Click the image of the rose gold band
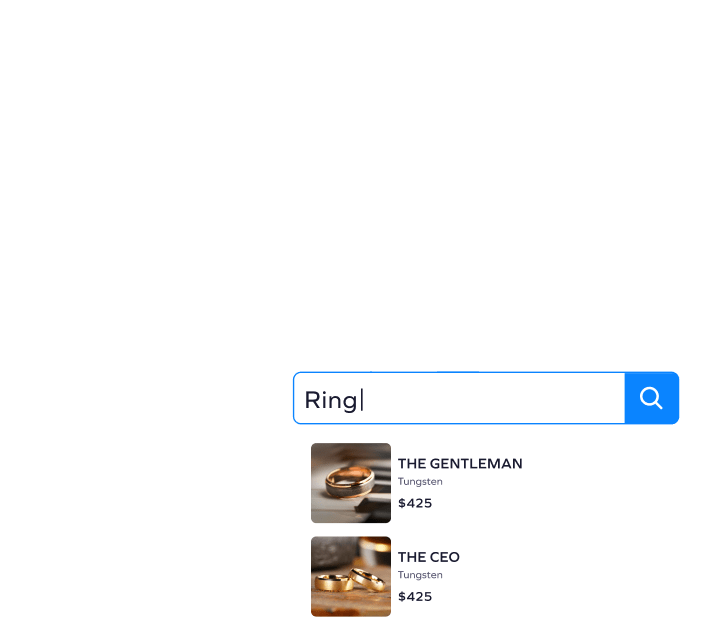The width and height of the screenshot is (722, 630). pos(351,483)
